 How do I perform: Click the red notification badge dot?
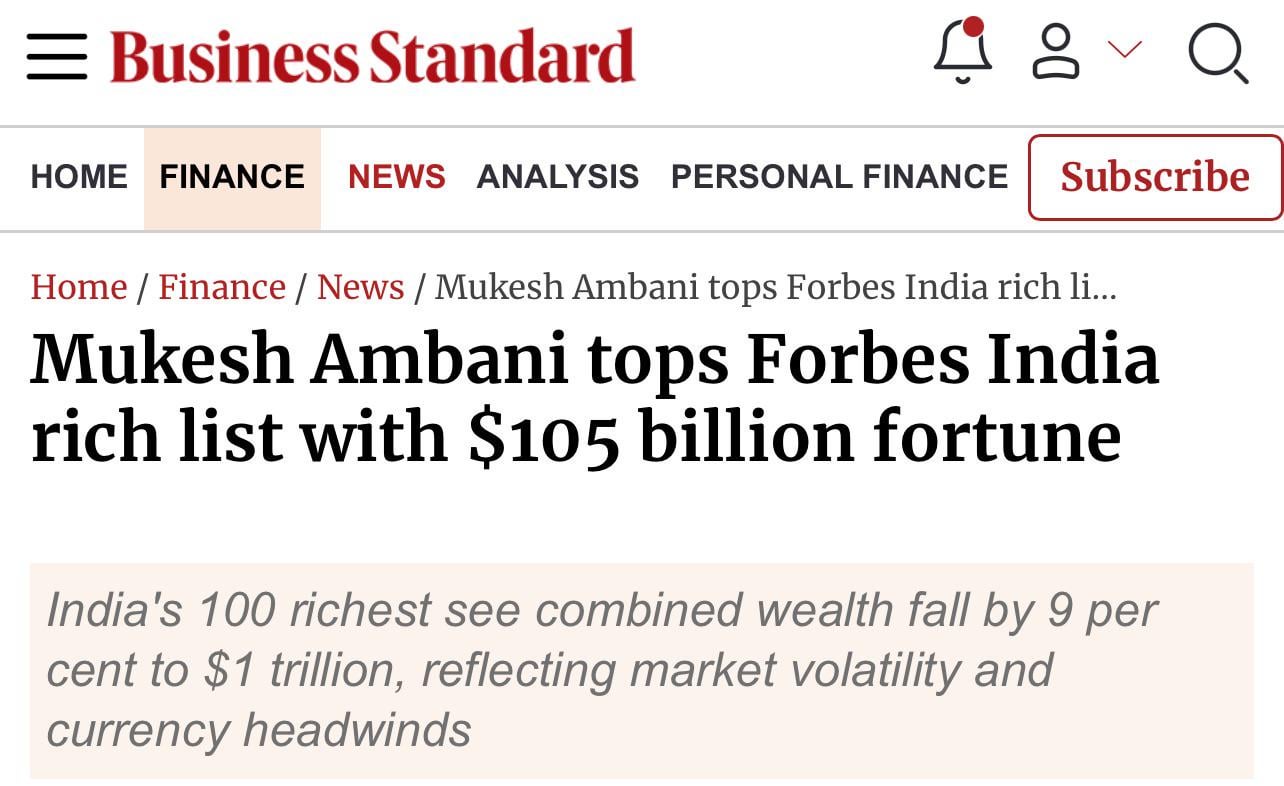point(973,27)
